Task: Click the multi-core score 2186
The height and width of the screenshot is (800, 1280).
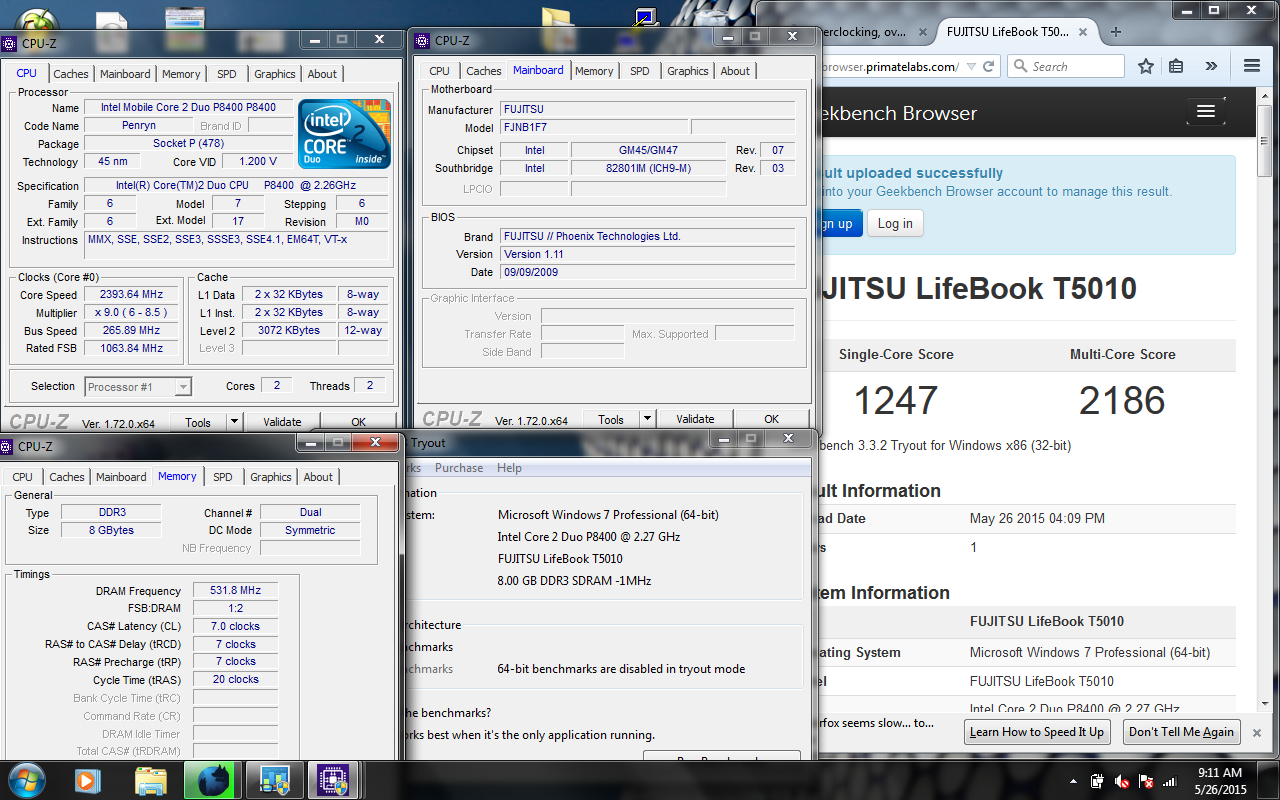Action: pos(1122,400)
